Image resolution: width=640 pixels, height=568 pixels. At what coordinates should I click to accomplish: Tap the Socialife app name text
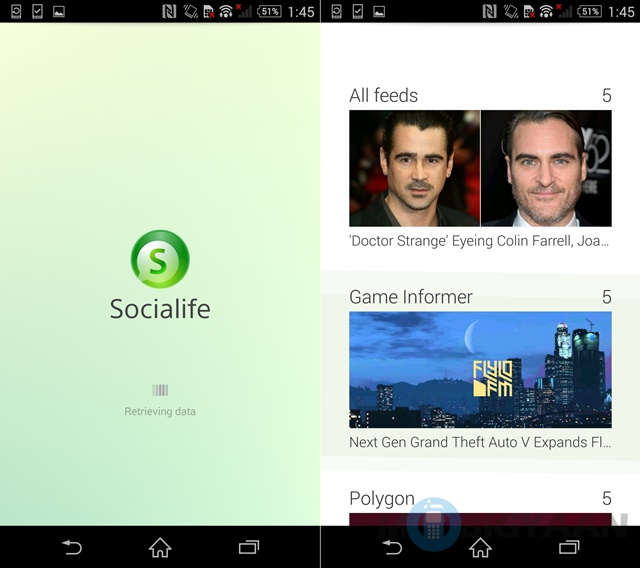[160, 308]
